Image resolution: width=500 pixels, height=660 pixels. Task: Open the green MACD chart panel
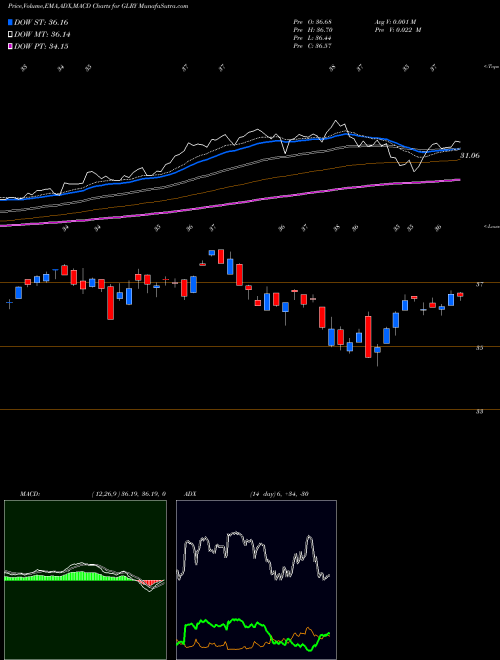click(85, 580)
